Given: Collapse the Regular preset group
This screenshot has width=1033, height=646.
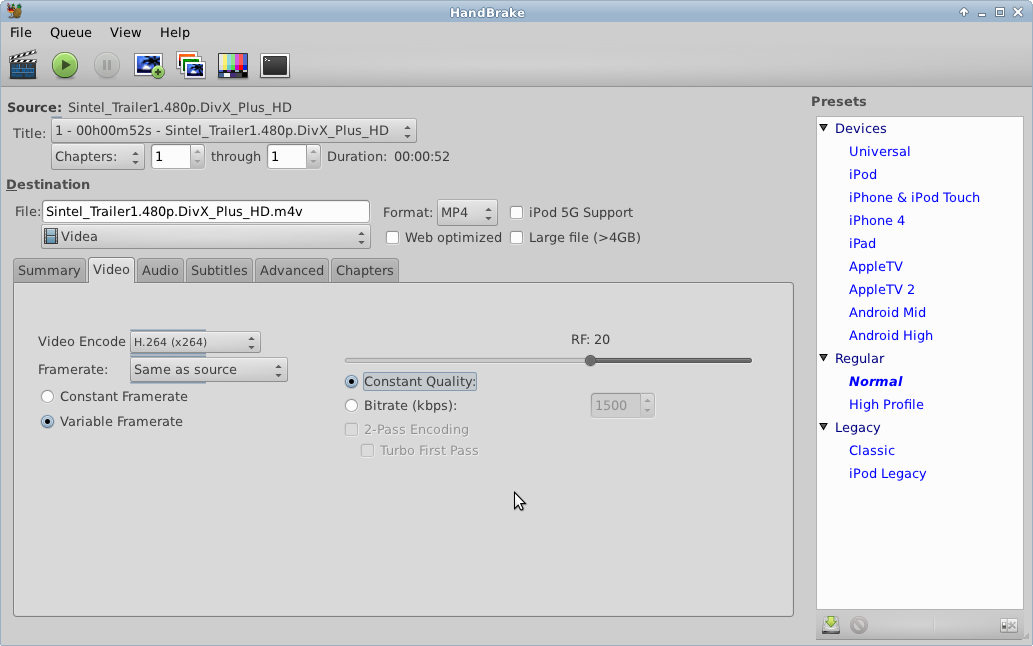Looking at the screenshot, I should pos(824,358).
